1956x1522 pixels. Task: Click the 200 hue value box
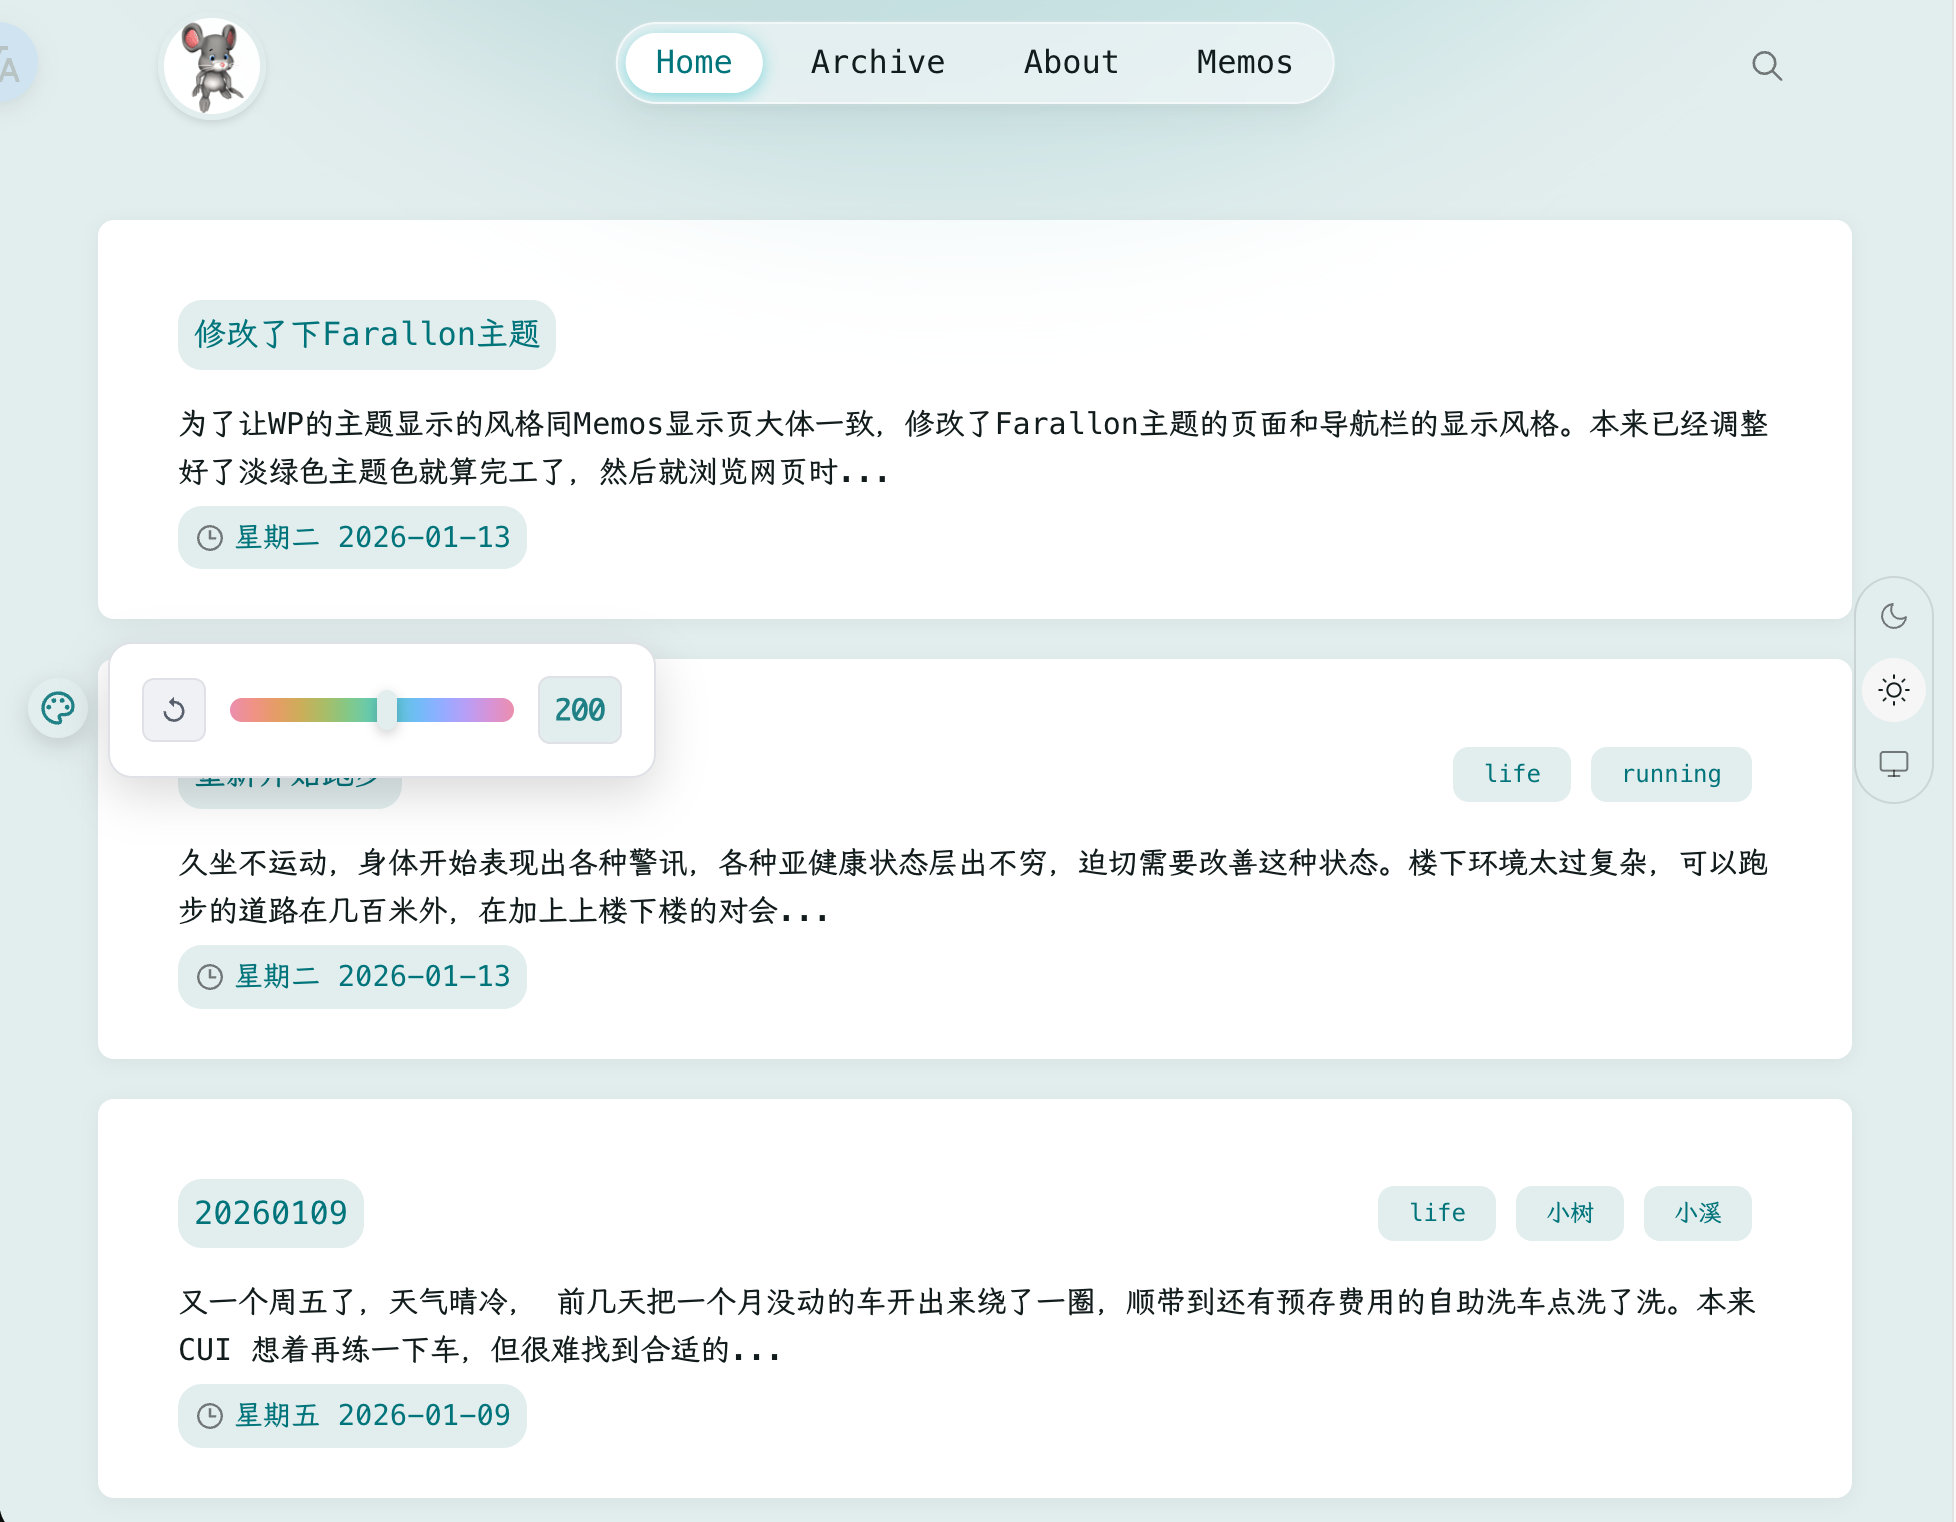(x=579, y=709)
